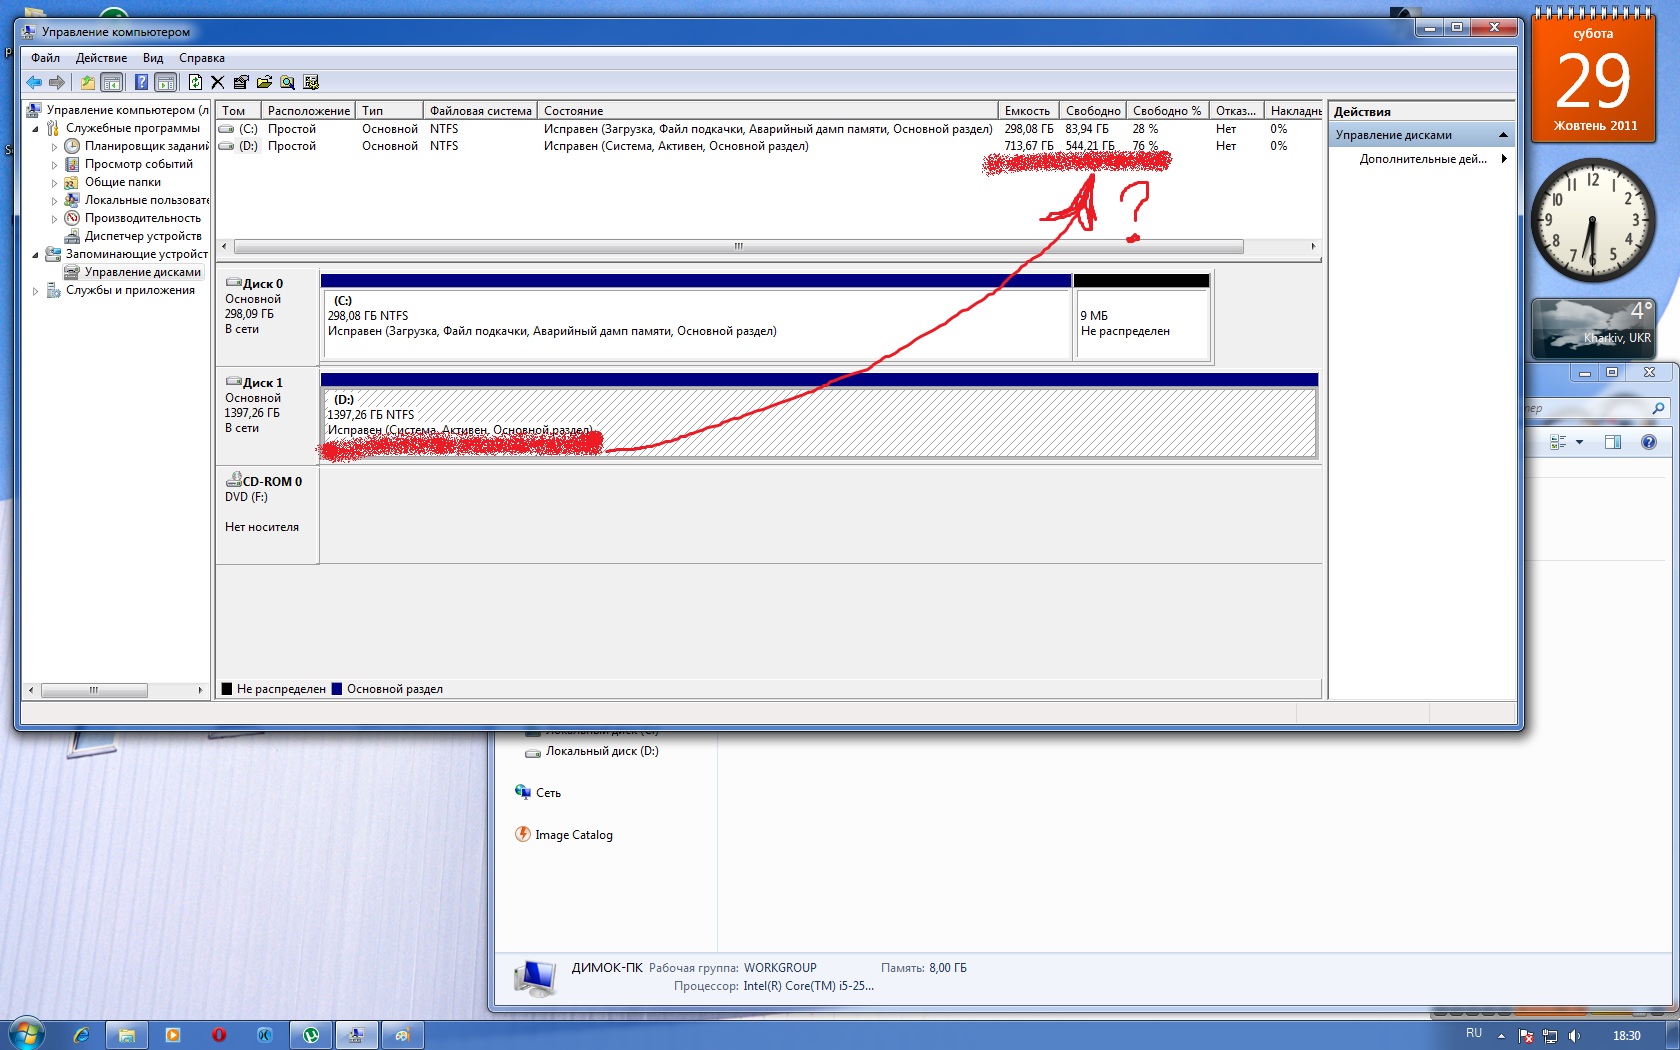Collapse the Служебные программы tree node
Image resolution: width=1680 pixels, height=1050 pixels.
pyautogui.click(x=36, y=129)
